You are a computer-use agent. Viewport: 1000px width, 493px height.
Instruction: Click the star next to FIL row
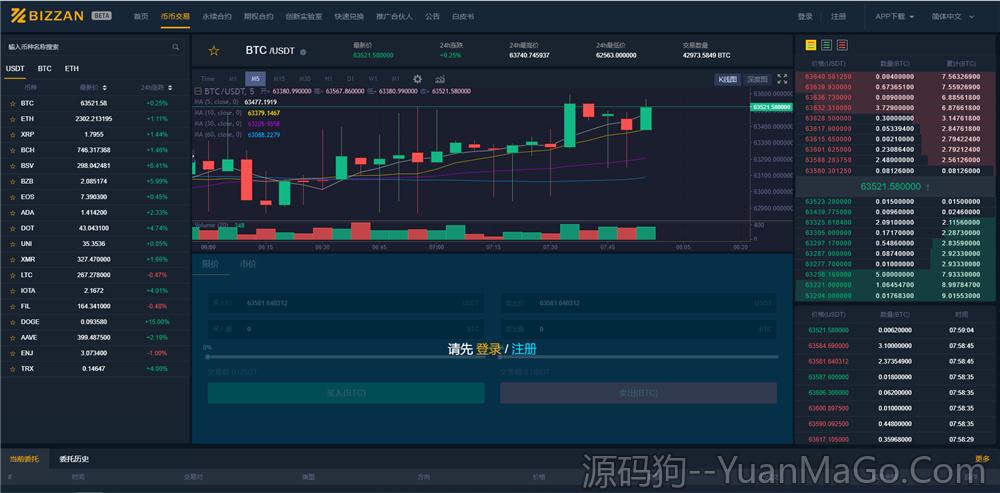tap(12, 306)
